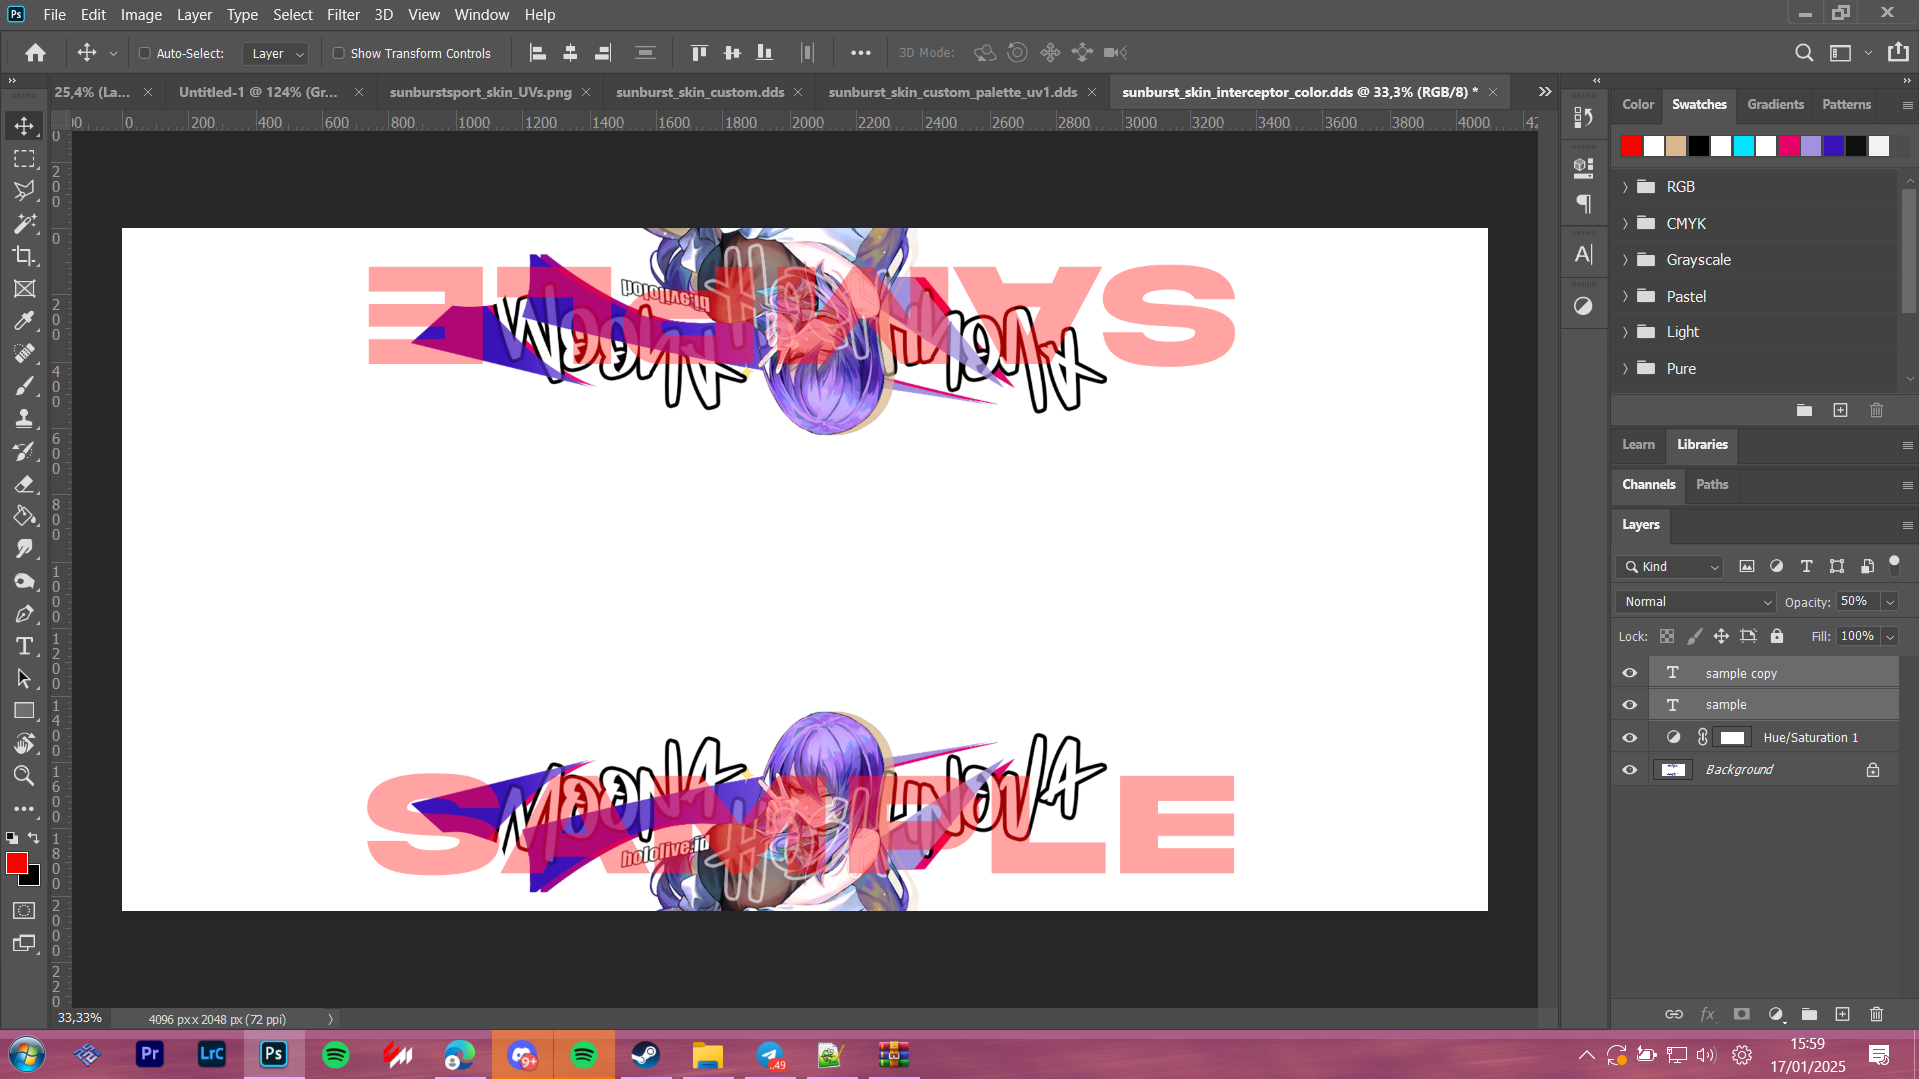Screen dimensions: 1919x1079
Task: Switch to sunburst_skin_custom.dds document tab
Action: 699,92
